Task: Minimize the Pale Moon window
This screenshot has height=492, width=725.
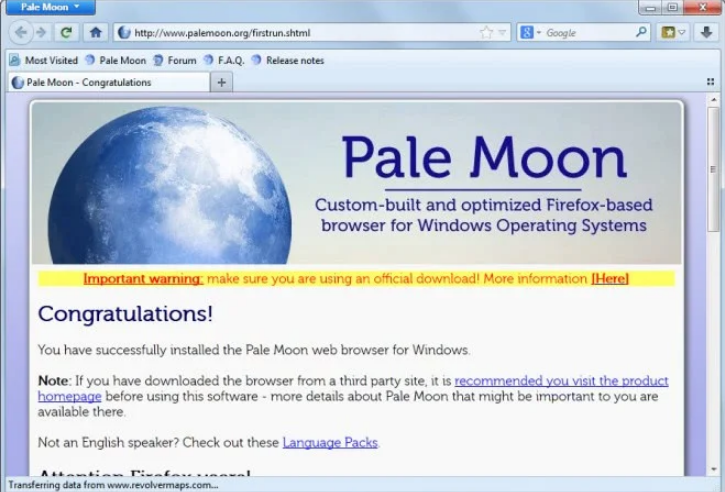Action: tap(650, 7)
